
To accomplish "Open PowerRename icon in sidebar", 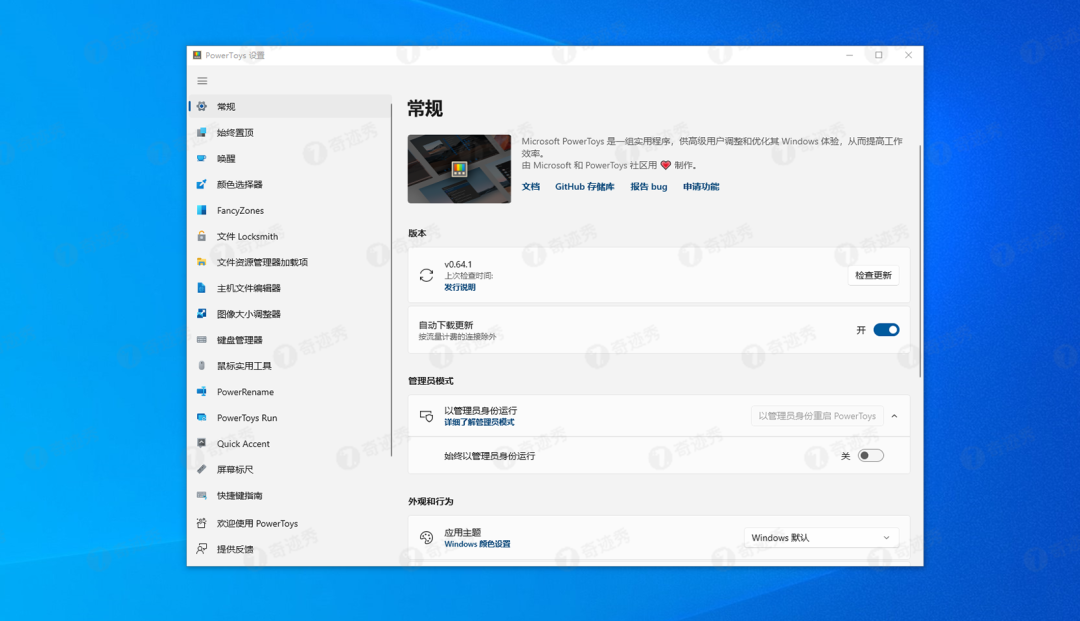I will 201,392.
